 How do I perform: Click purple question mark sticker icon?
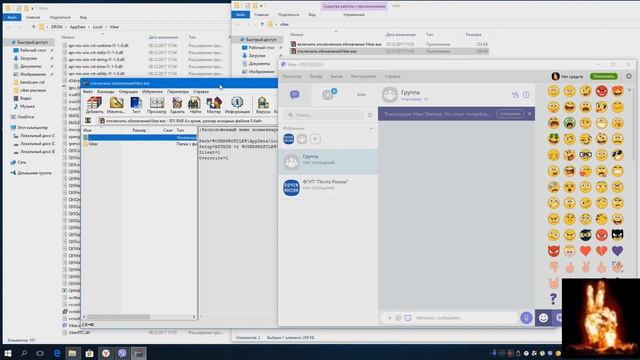[553, 299]
